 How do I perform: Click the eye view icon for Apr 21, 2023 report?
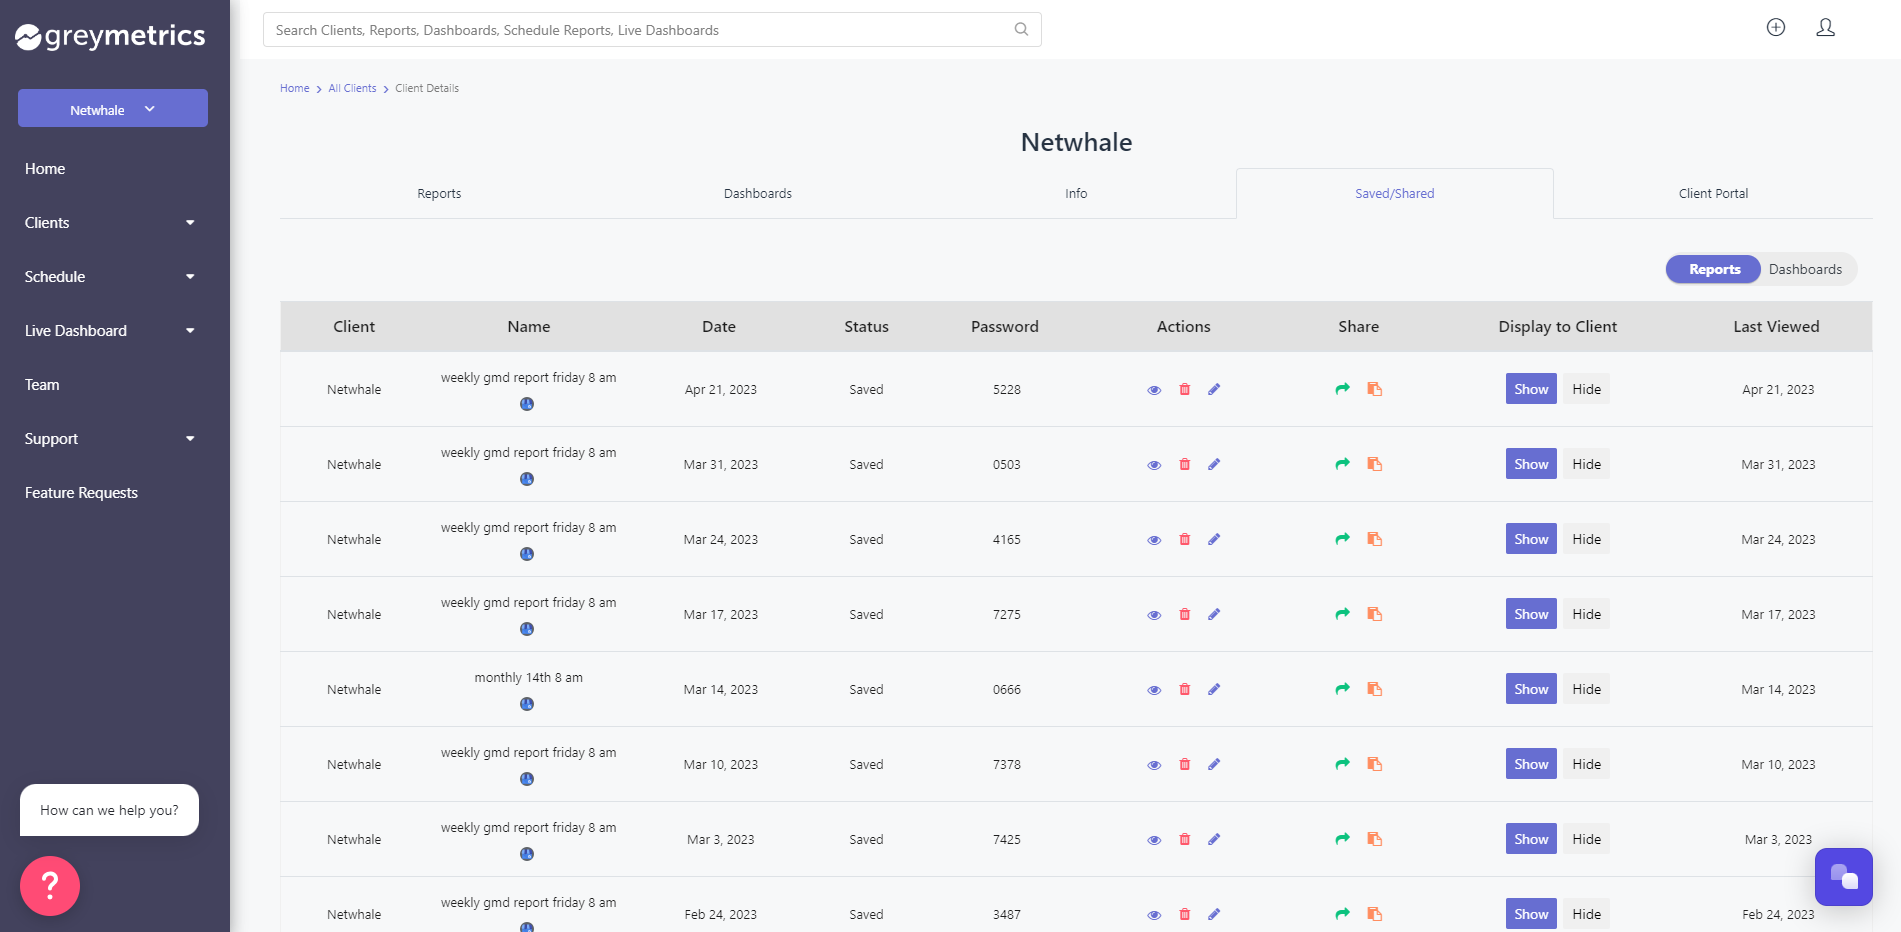(x=1154, y=390)
